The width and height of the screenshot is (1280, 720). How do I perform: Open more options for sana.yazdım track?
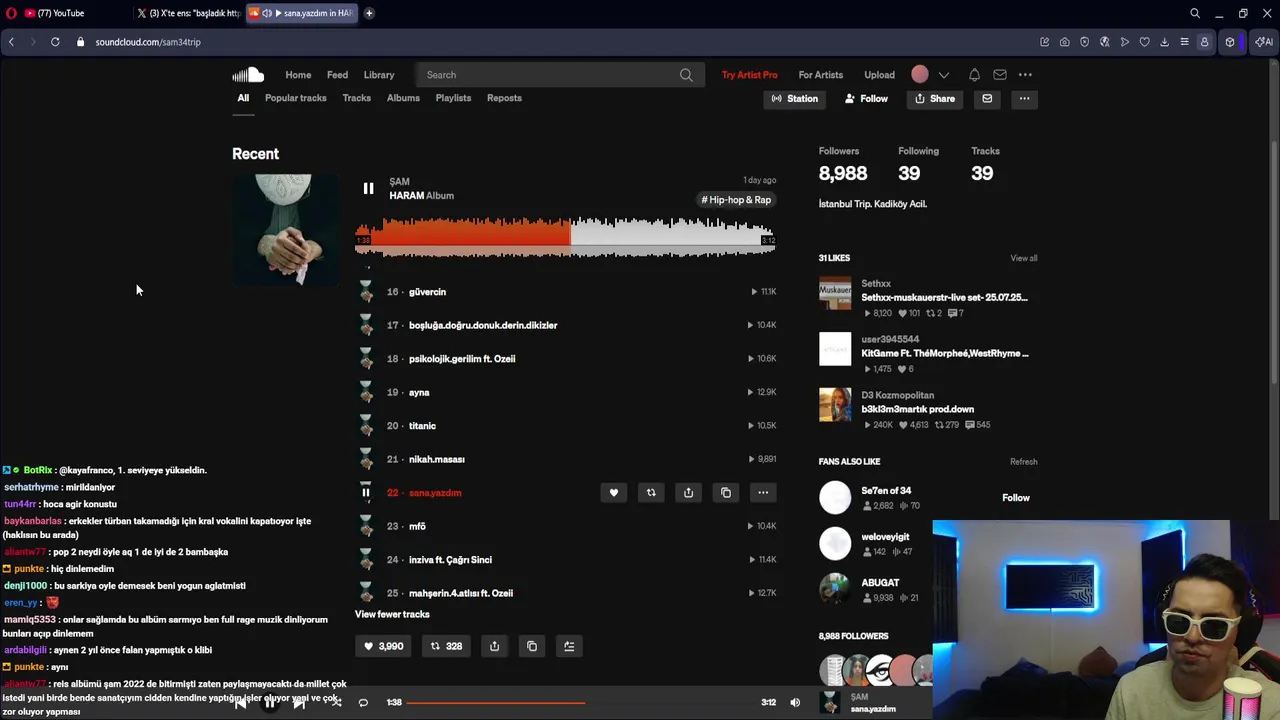pyautogui.click(x=763, y=492)
